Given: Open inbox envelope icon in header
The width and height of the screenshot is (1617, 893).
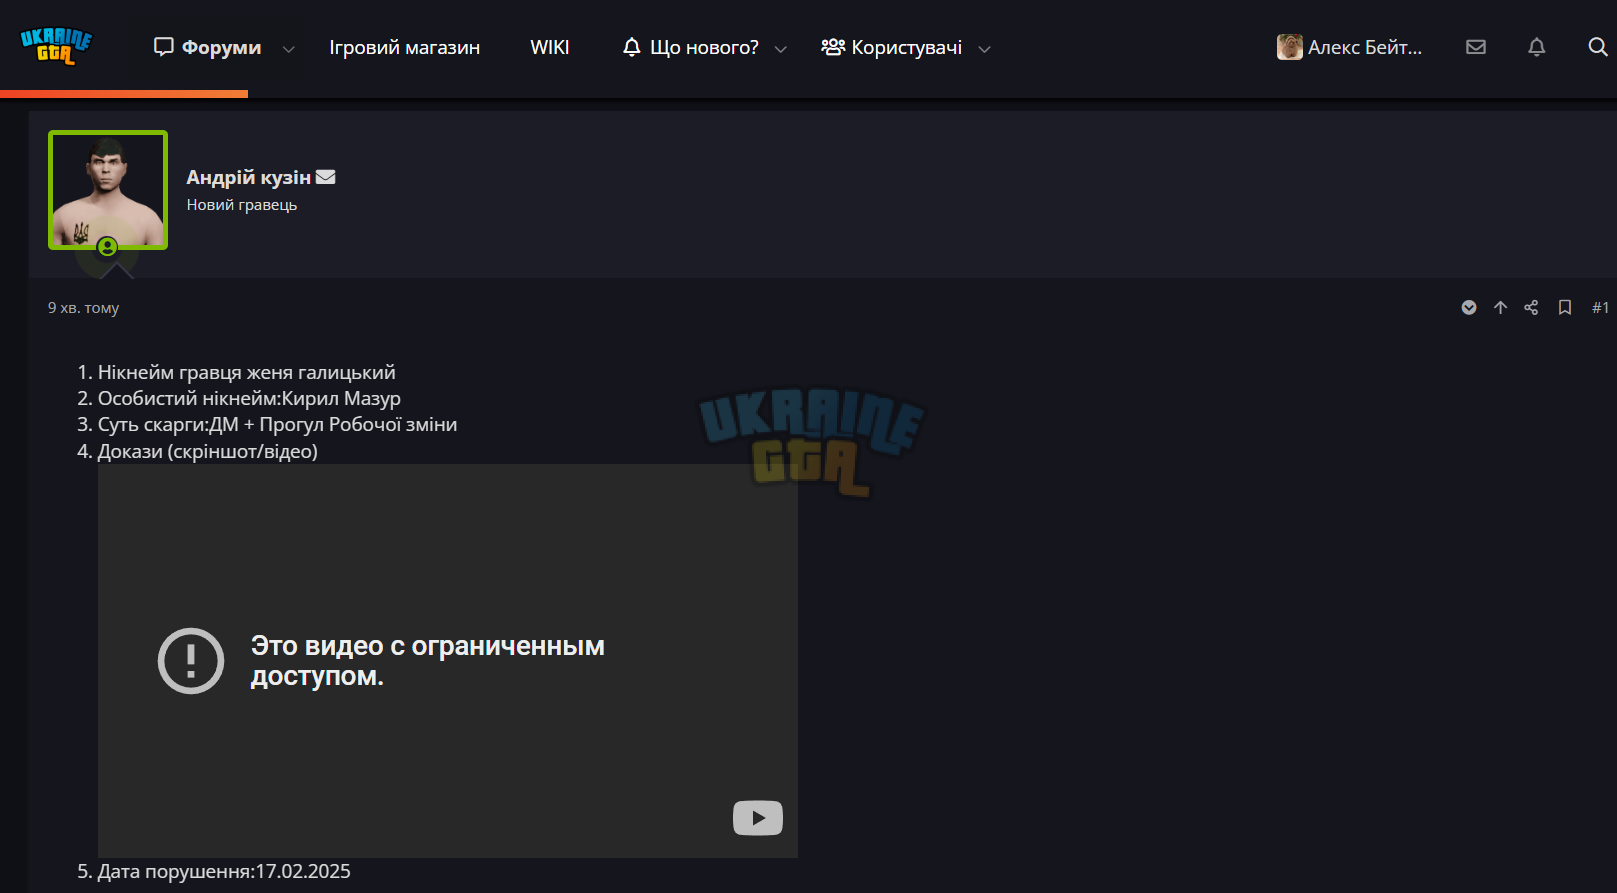Looking at the screenshot, I should [x=1476, y=47].
